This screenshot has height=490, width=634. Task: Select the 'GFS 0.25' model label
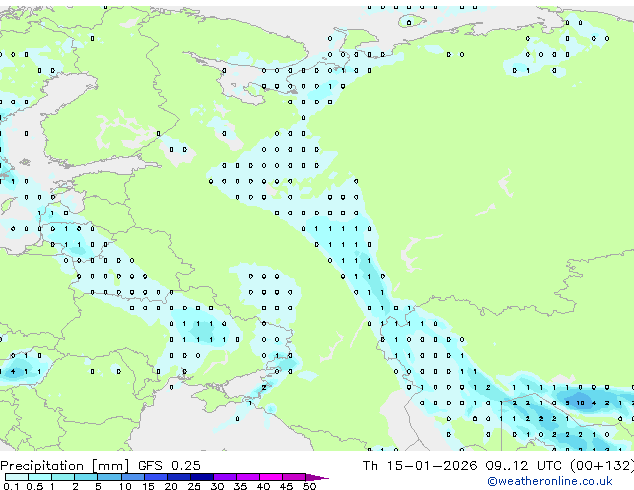(x=169, y=466)
